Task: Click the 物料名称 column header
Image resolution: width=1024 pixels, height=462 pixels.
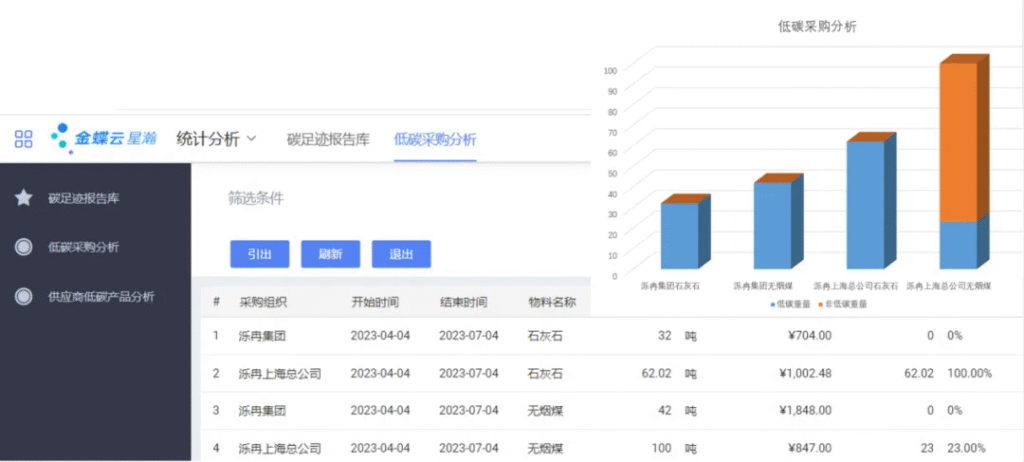Action: 552,302
